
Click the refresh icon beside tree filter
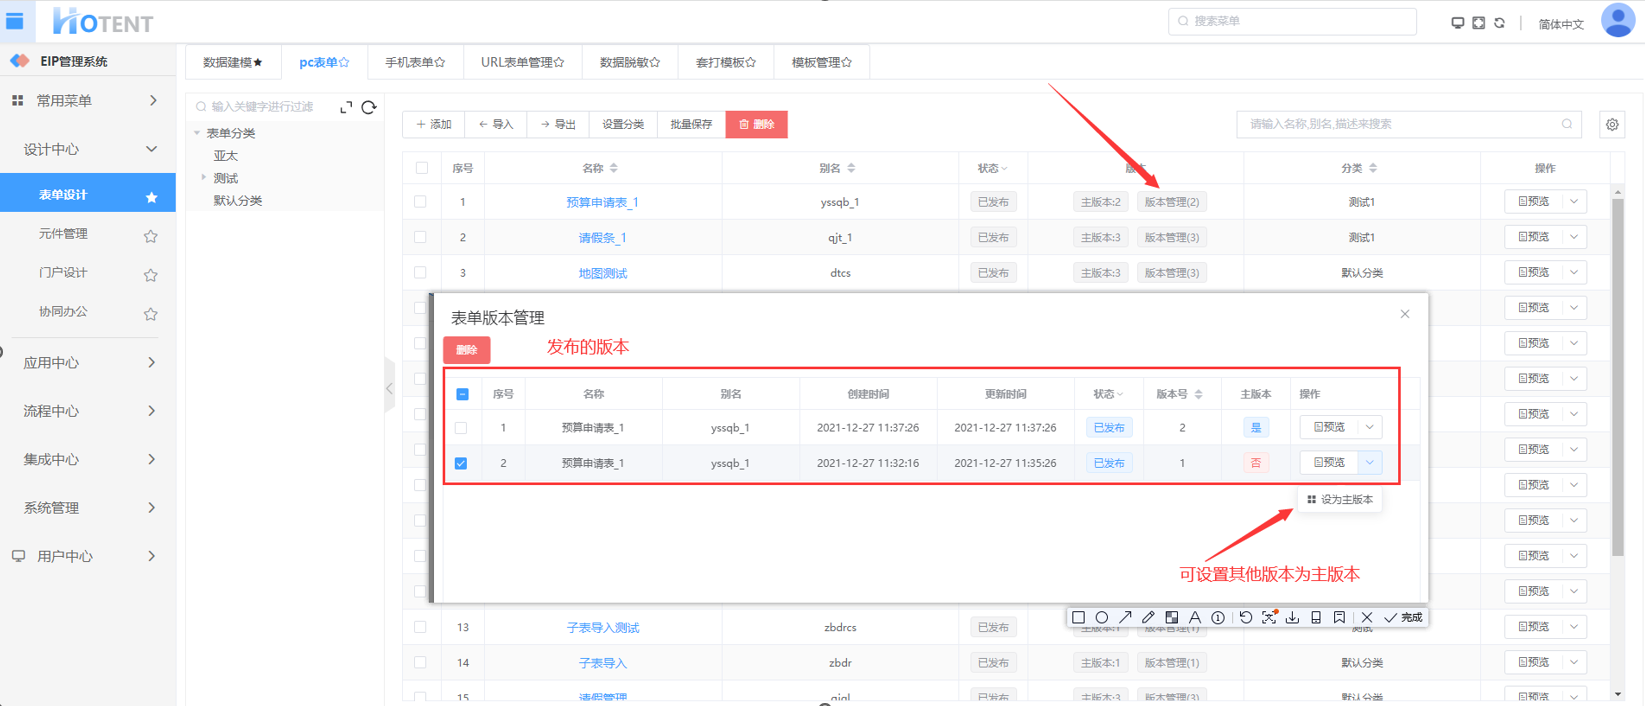369,107
